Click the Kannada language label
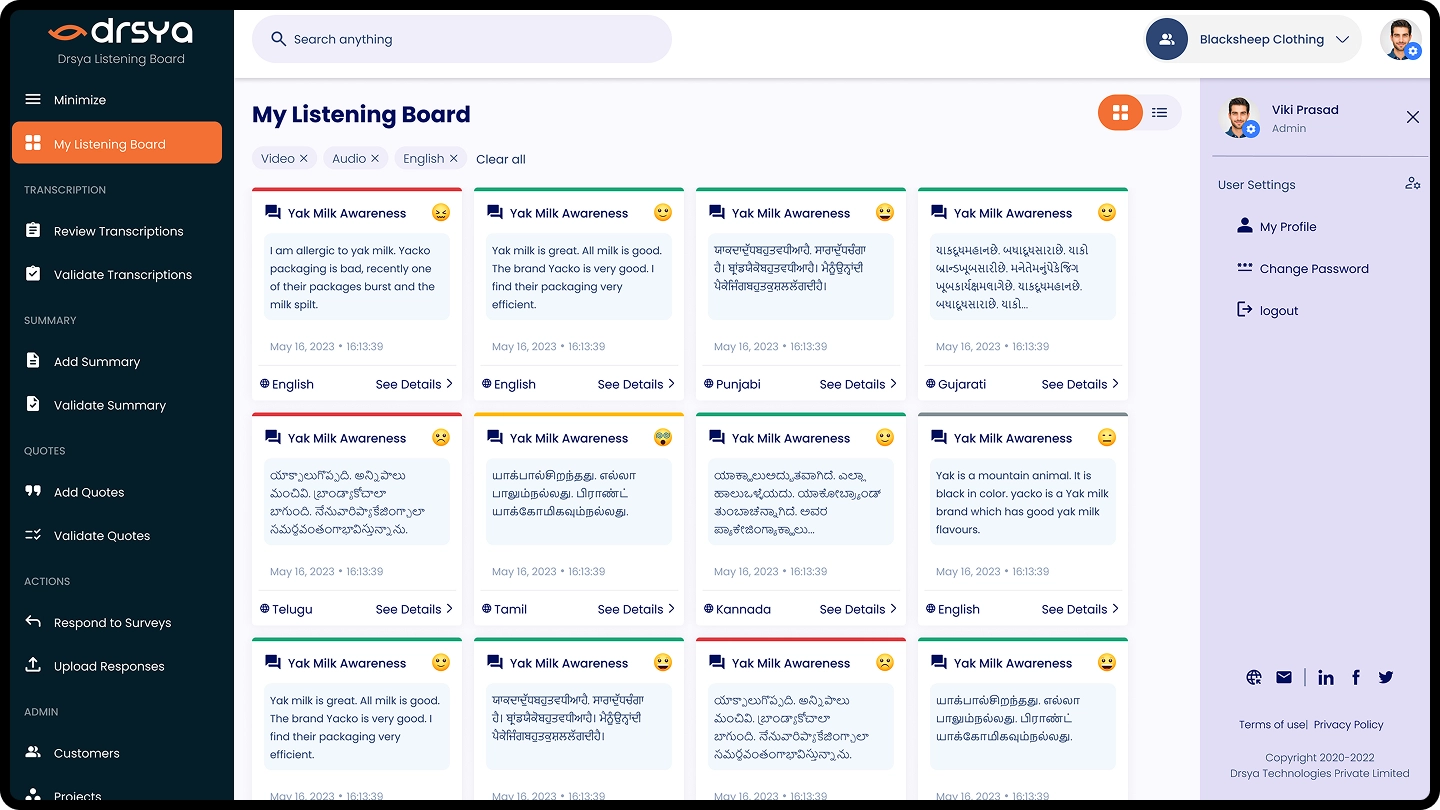 pos(744,609)
